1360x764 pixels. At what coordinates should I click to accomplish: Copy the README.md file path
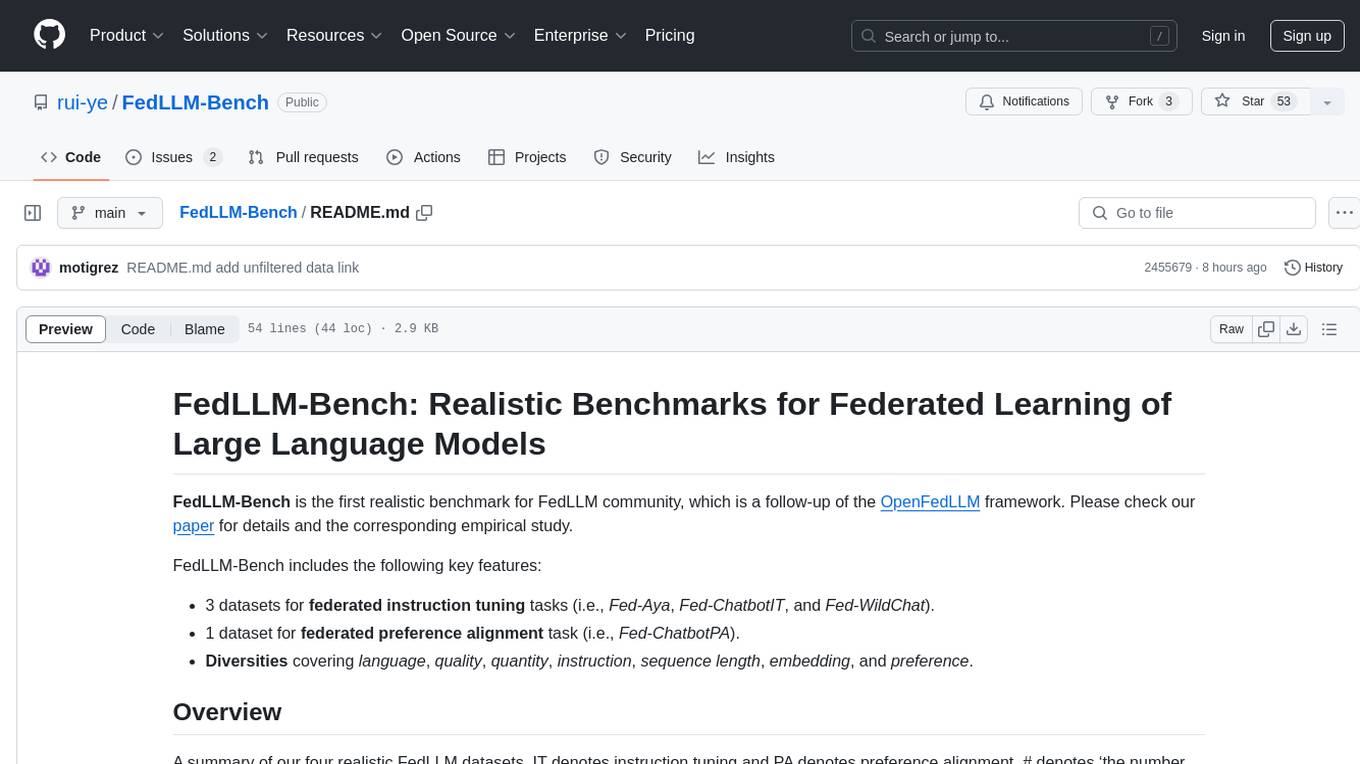coord(424,212)
